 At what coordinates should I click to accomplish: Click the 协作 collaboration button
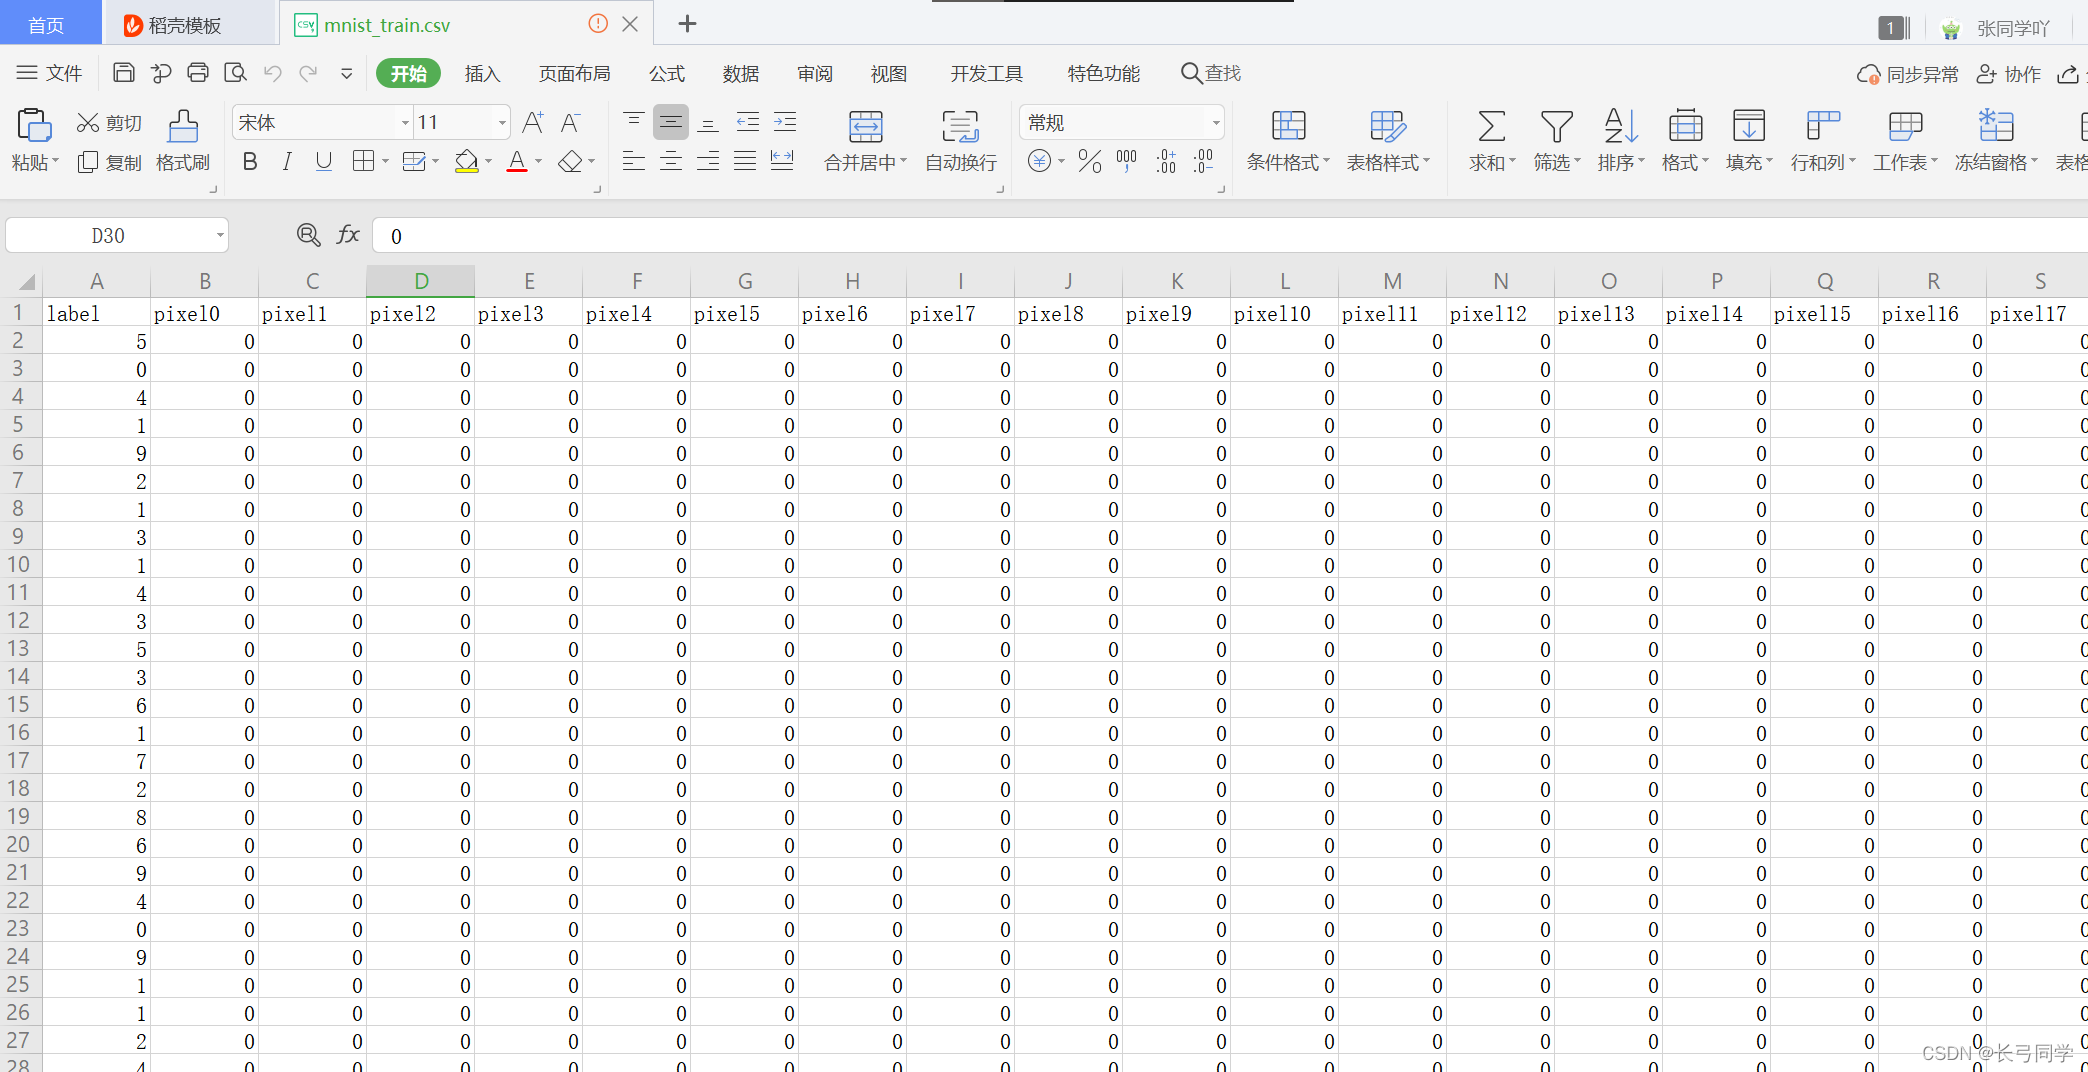pos(2008,74)
